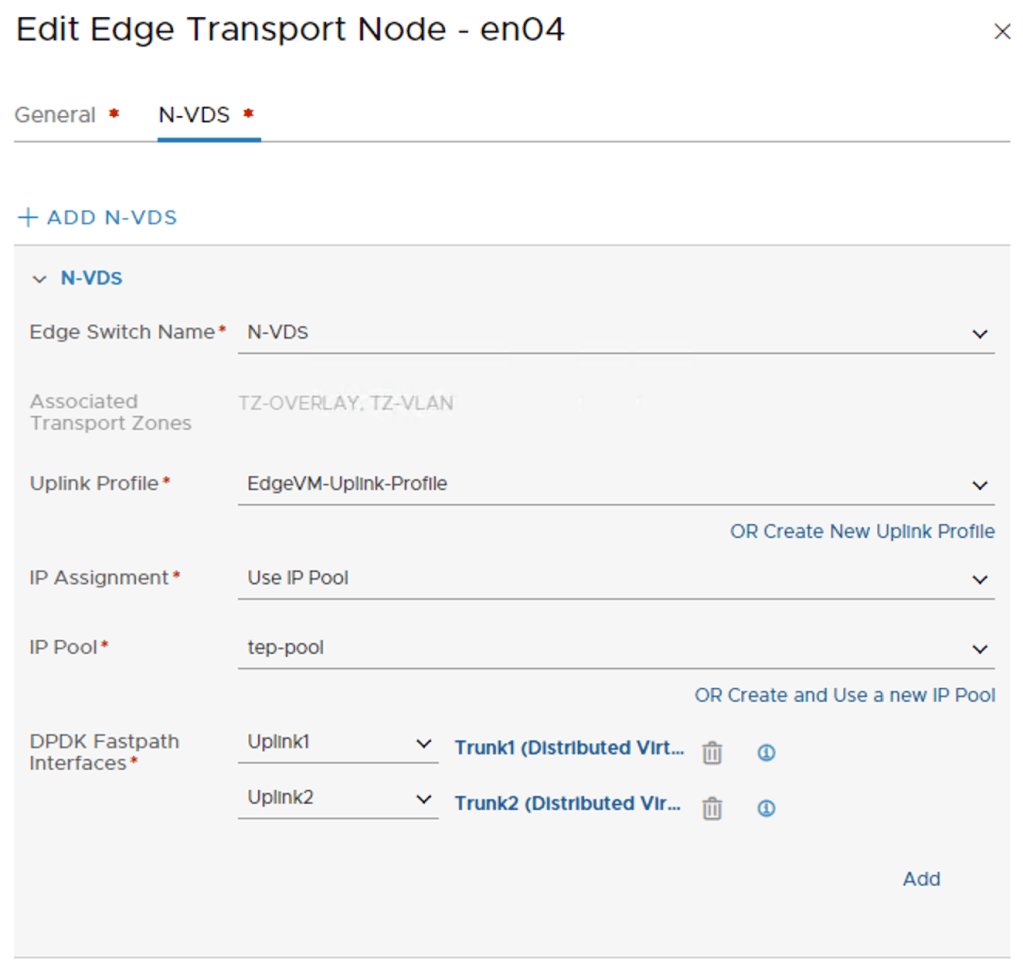View info tooltip next to Trunk2
The width and height of the screenshot is (1023, 974).
(766, 807)
